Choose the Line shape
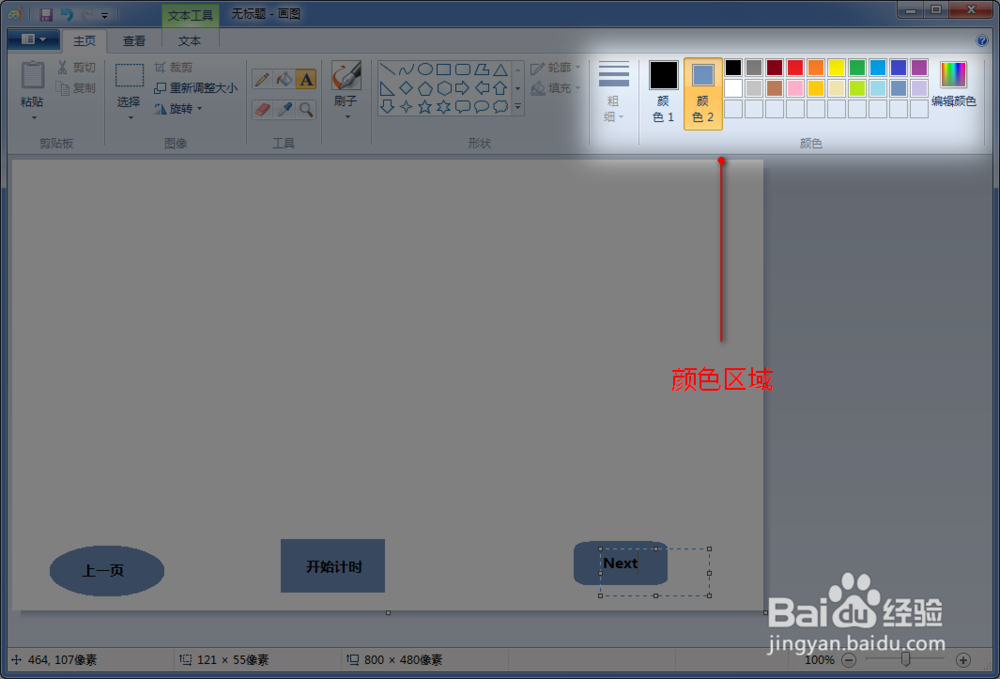 coord(387,69)
